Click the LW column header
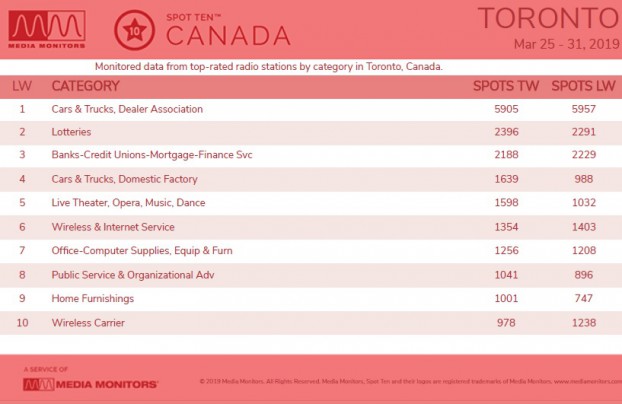The width and height of the screenshot is (622, 404). click(22, 86)
